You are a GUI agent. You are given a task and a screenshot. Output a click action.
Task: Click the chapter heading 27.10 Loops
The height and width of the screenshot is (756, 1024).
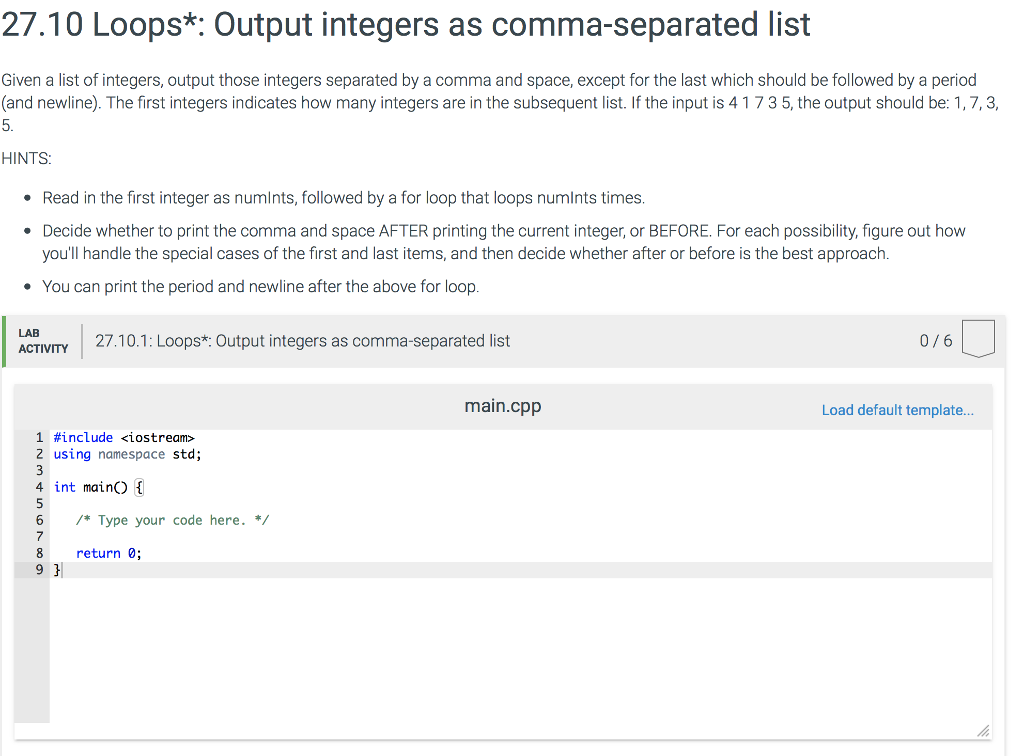405,25
